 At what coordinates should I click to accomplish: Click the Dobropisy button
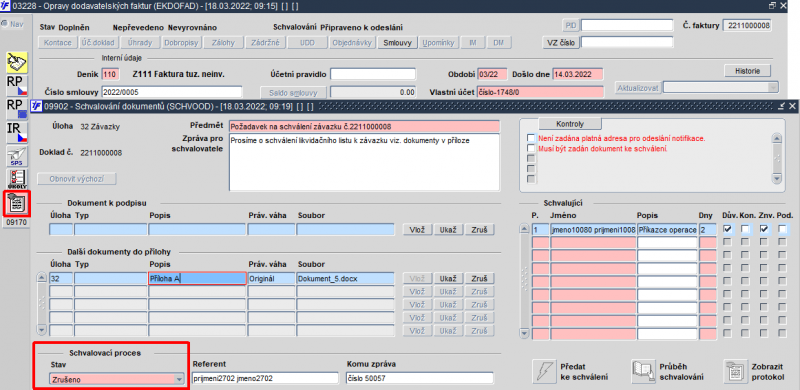(181, 43)
